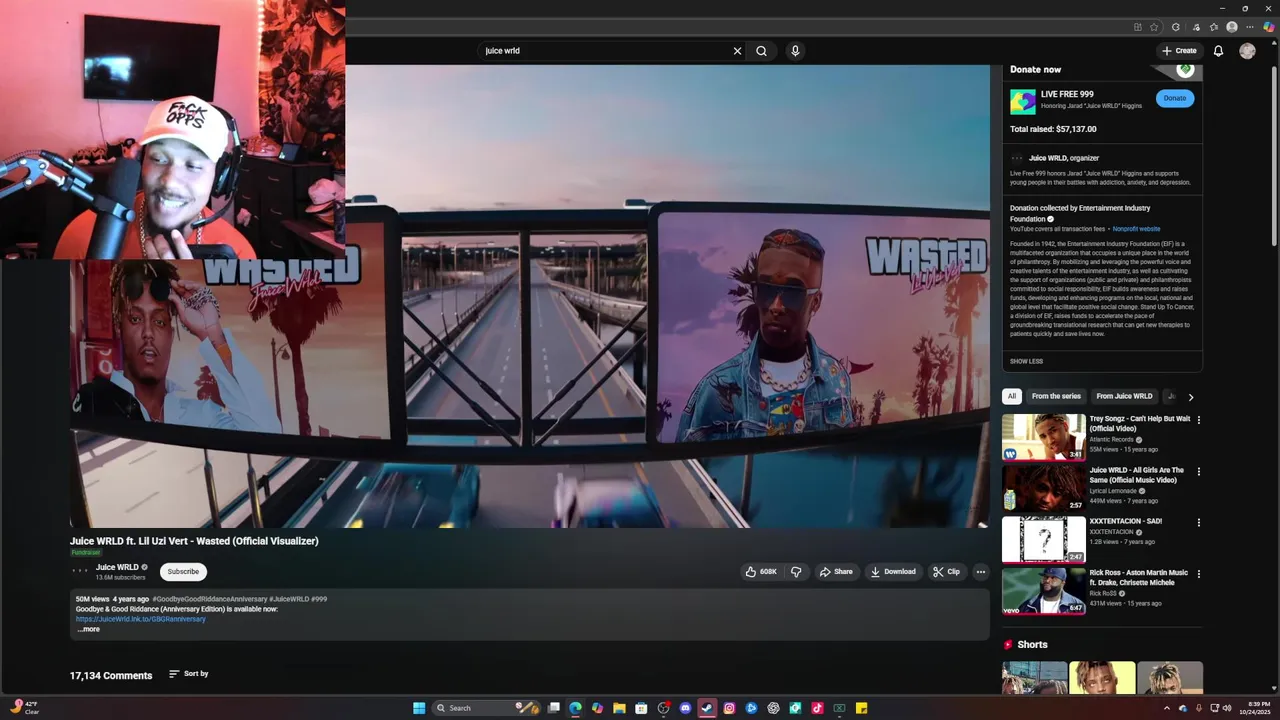The width and height of the screenshot is (1280, 720).
Task: Open the YouTube account avatar menu
Action: pyautogui.click(x=1247, y=51)
